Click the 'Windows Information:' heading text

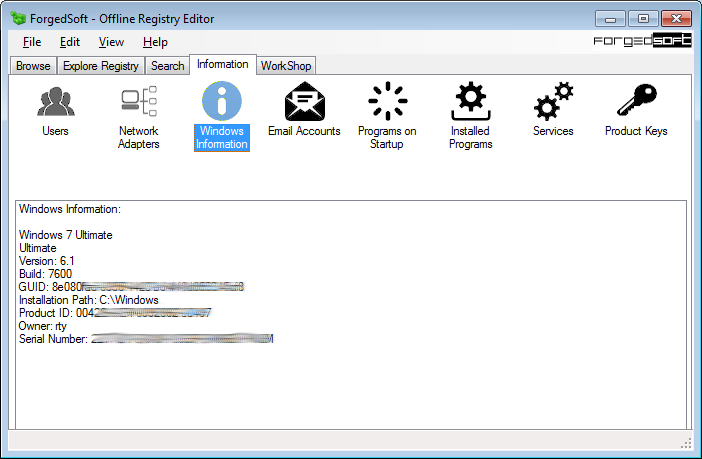(x=70, y=209)
